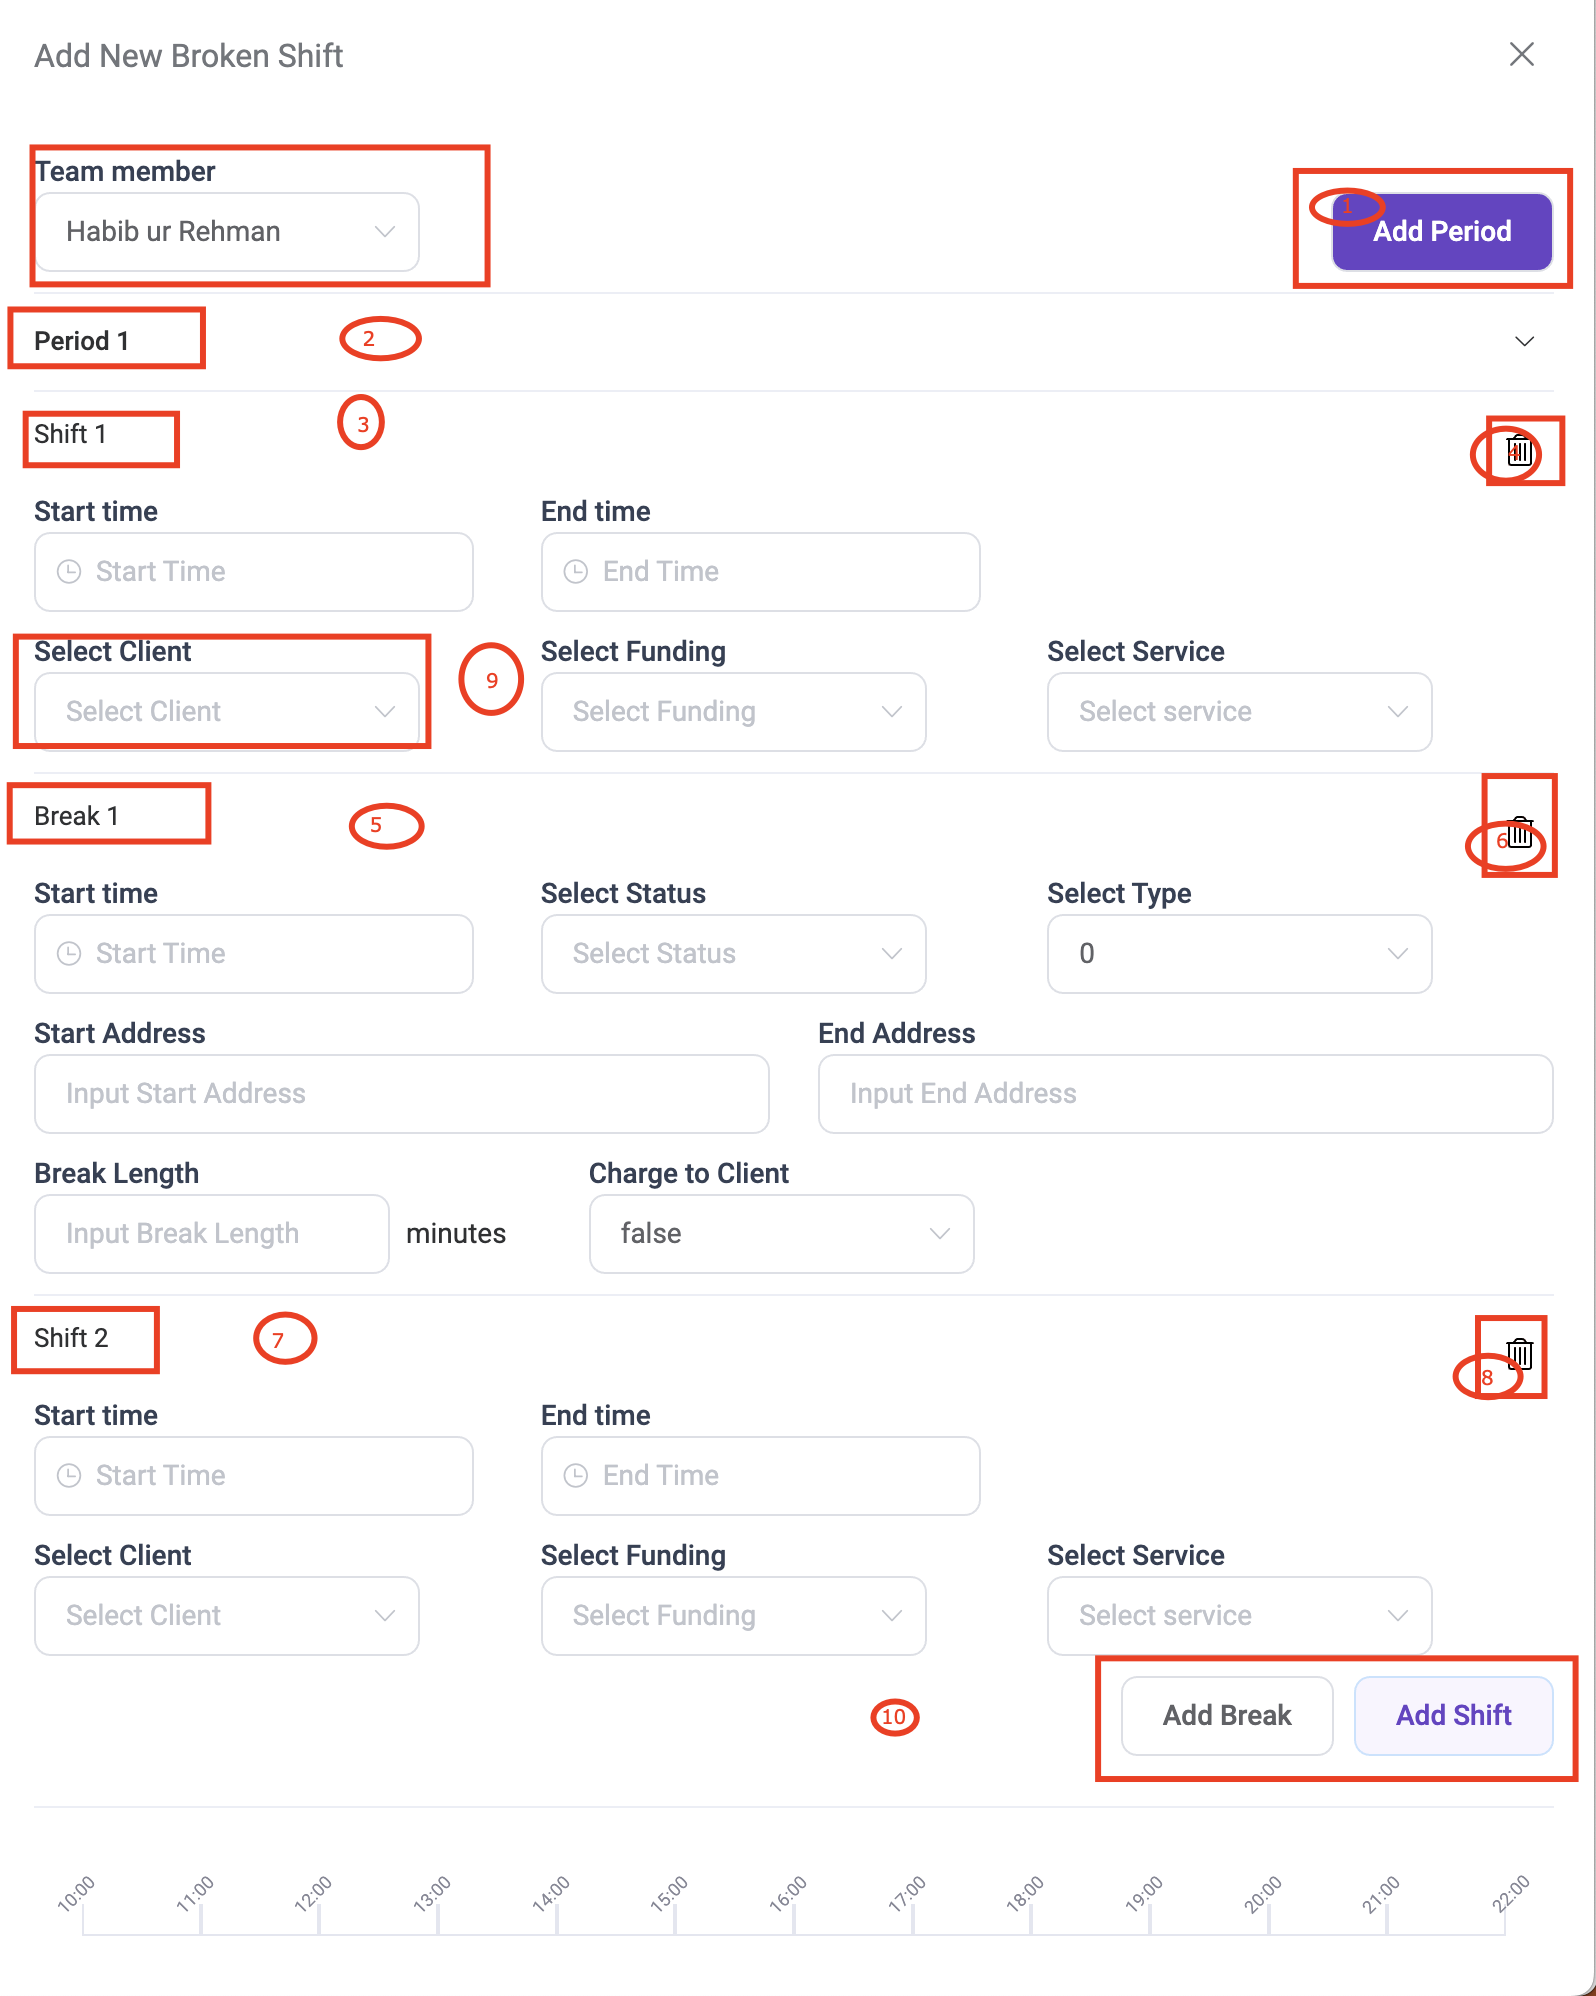The height and width of the screenshot is (1996, 1596).
Task: Open Shift 1 Select Funding dropdown
Action: tap(734, 712)
